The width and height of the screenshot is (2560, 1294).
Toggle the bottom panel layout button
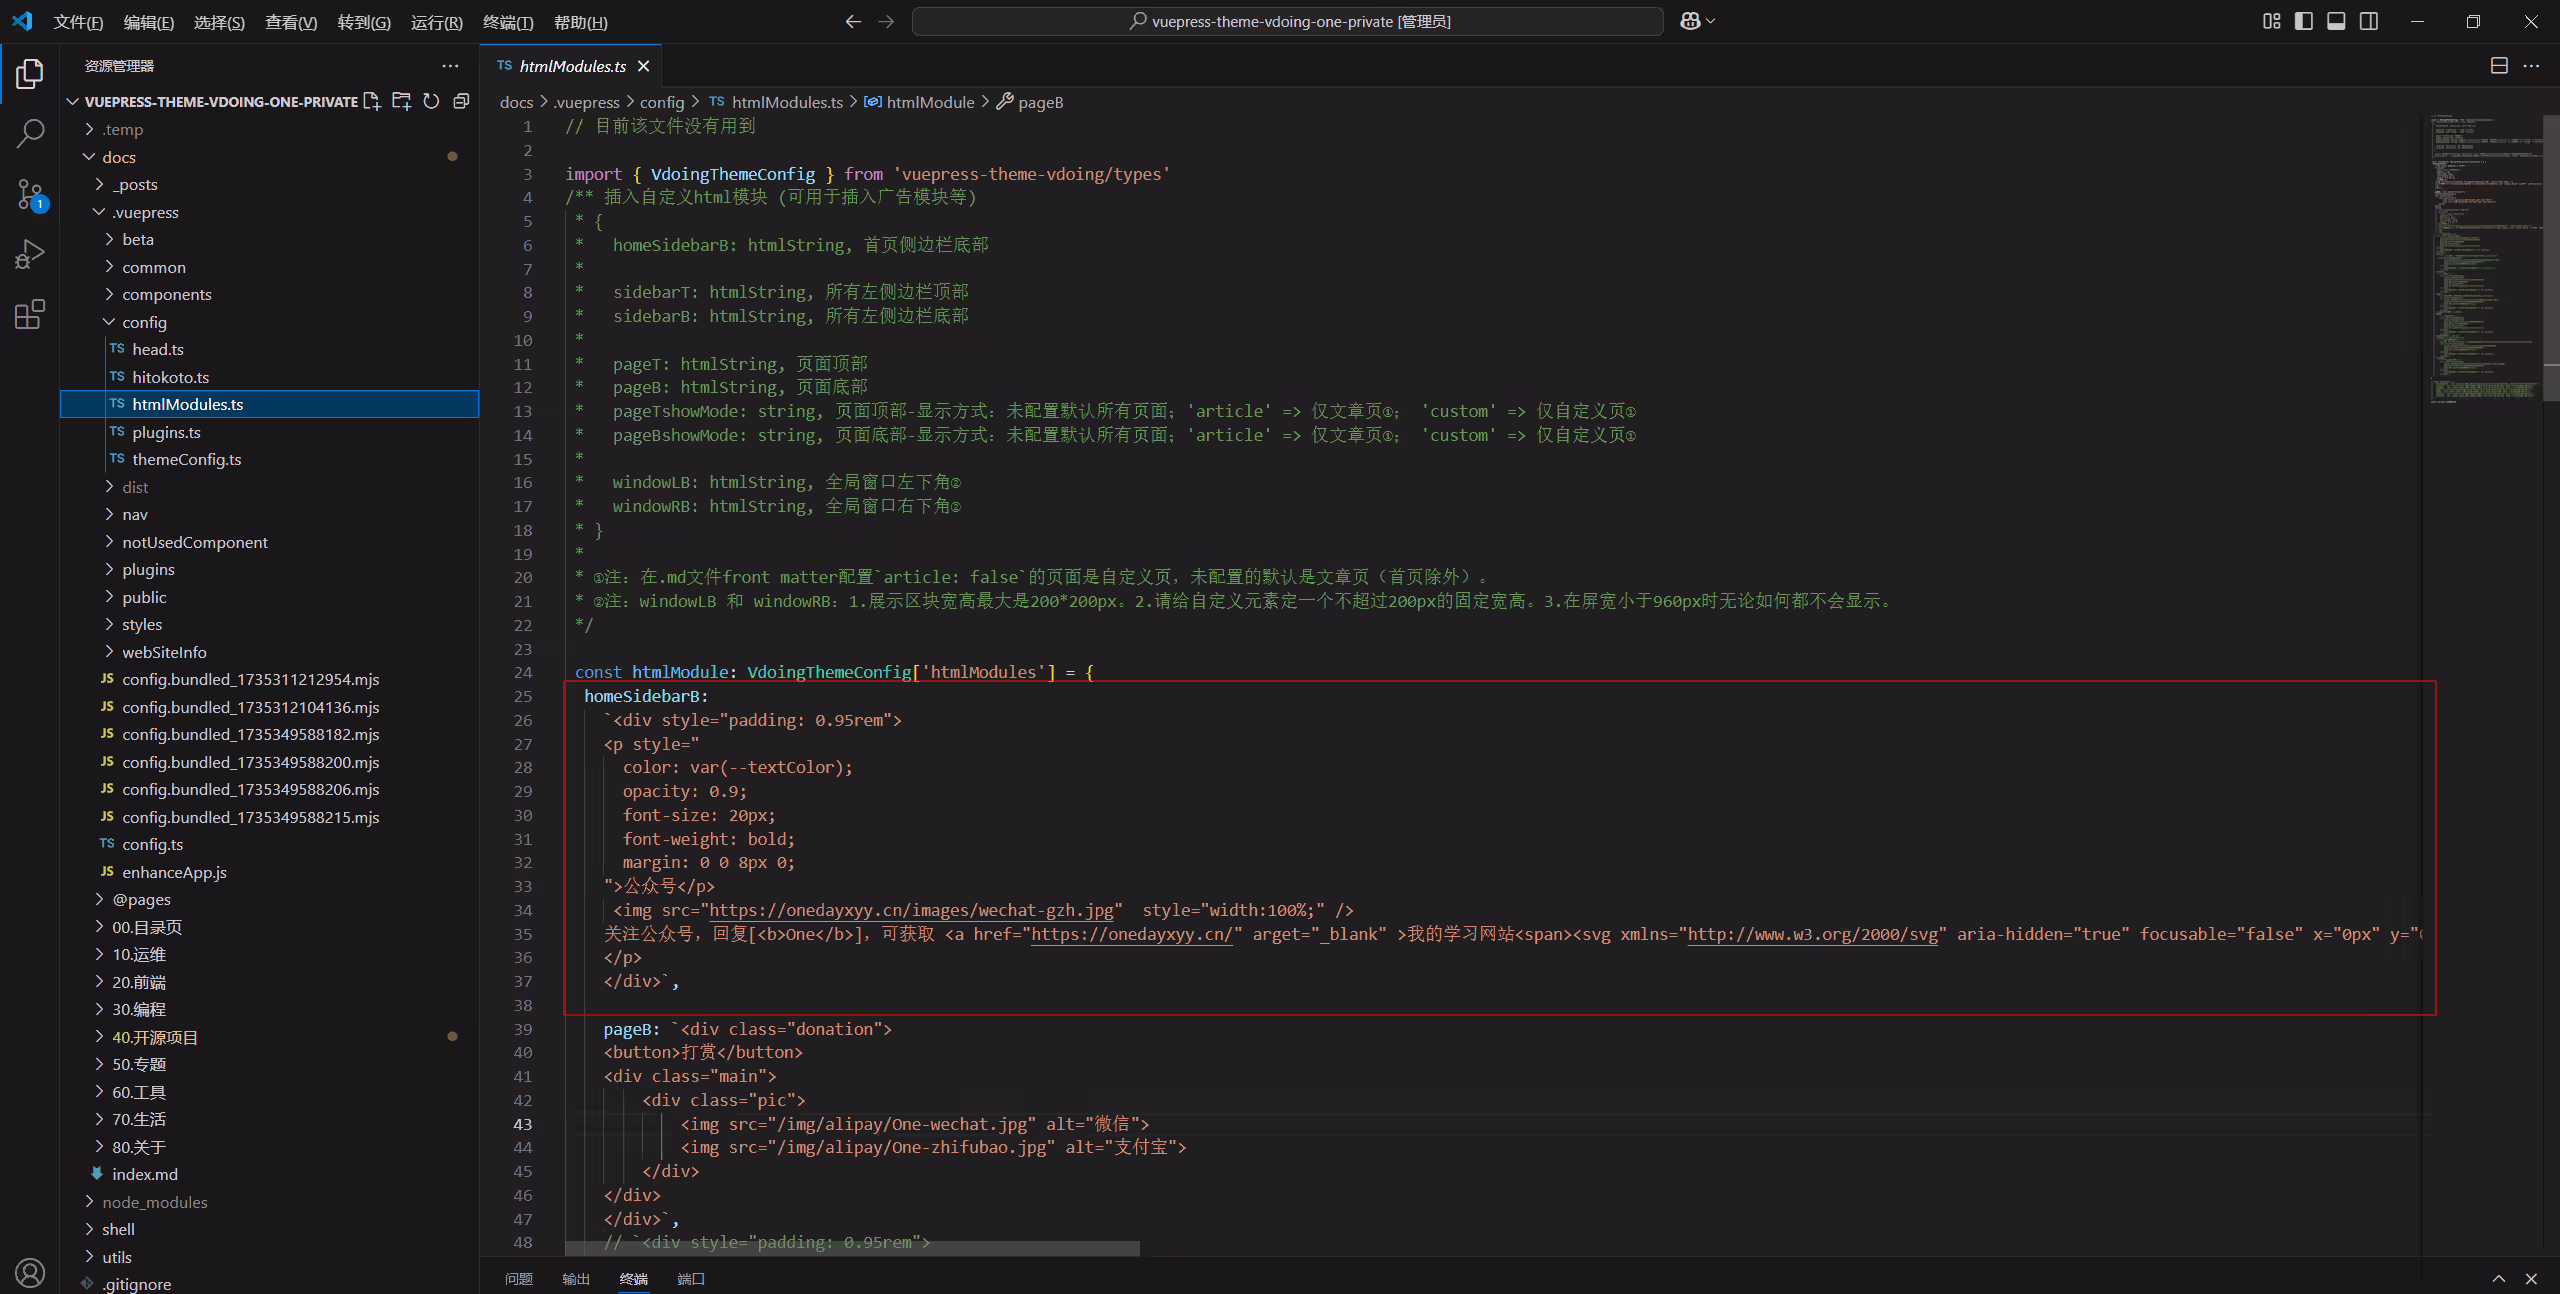(x=2336, y=21)
